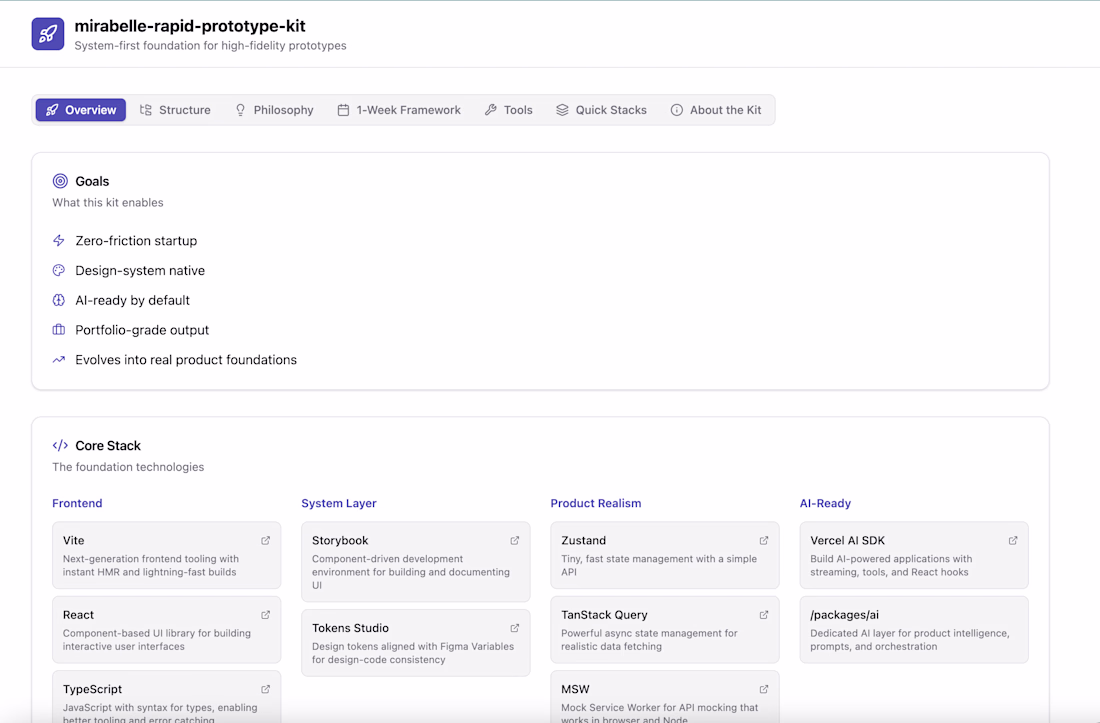This screenshot has height=723, width=1100.
Task: Open Vite external link icon
Action: (x=266, y=540)
